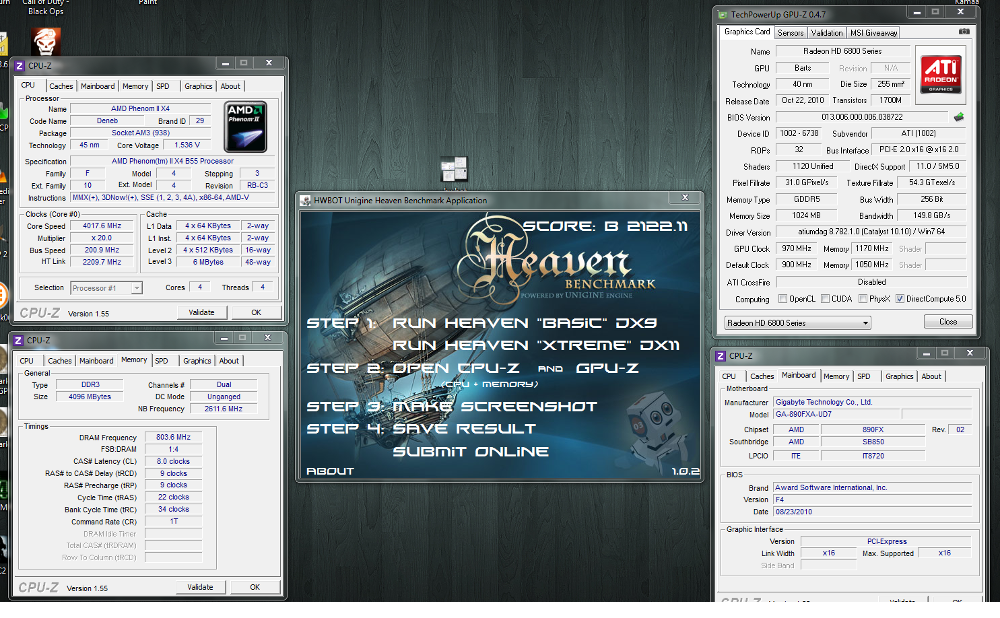Click the HWBOT Heaven title bar app icon

click(305, 200)
